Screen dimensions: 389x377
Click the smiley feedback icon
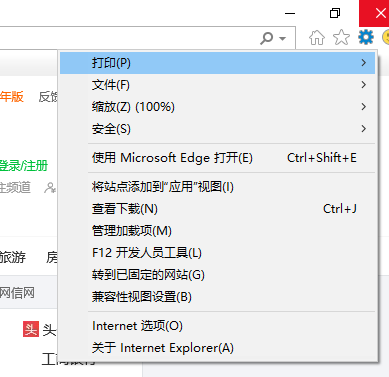click(x=386, y=37)
